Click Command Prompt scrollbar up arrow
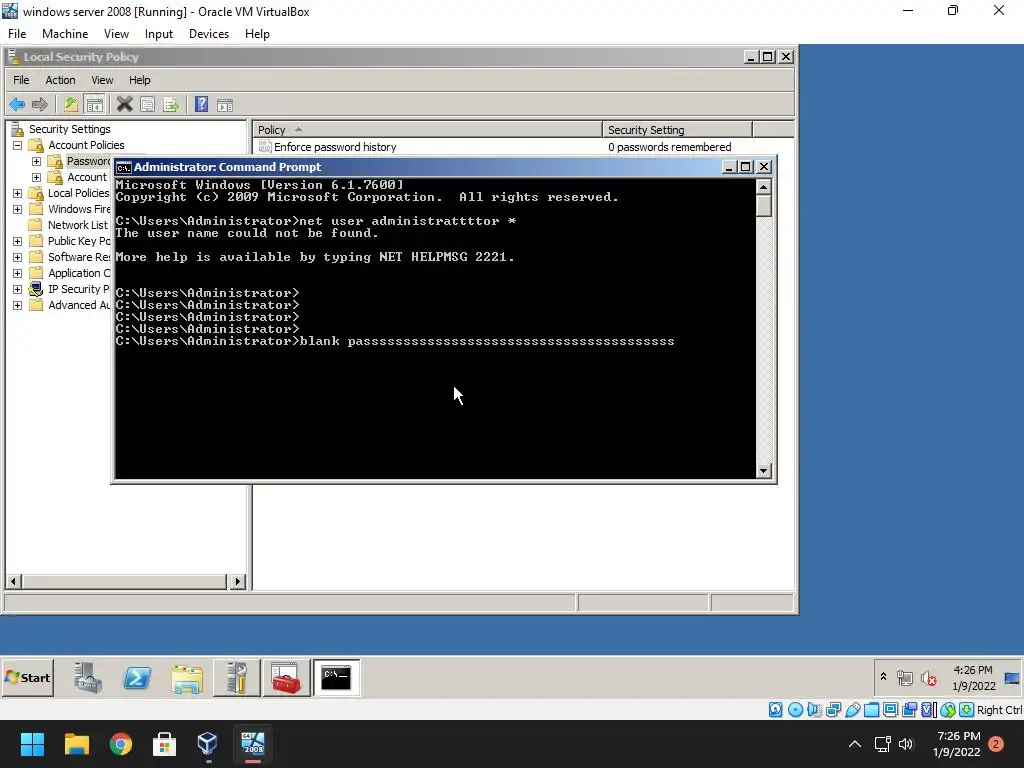This screenshot has height=768, width=1024. [x=763, y=187]
